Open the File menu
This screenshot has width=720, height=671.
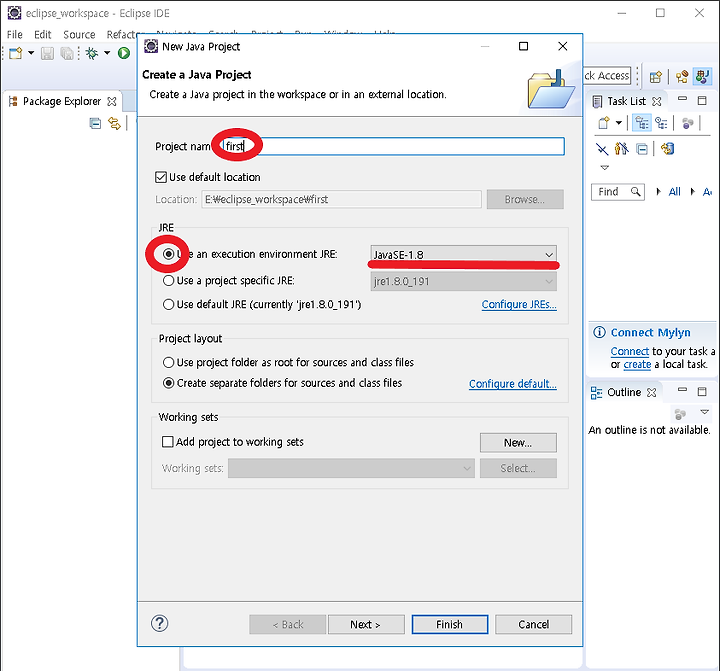[15, 34]
